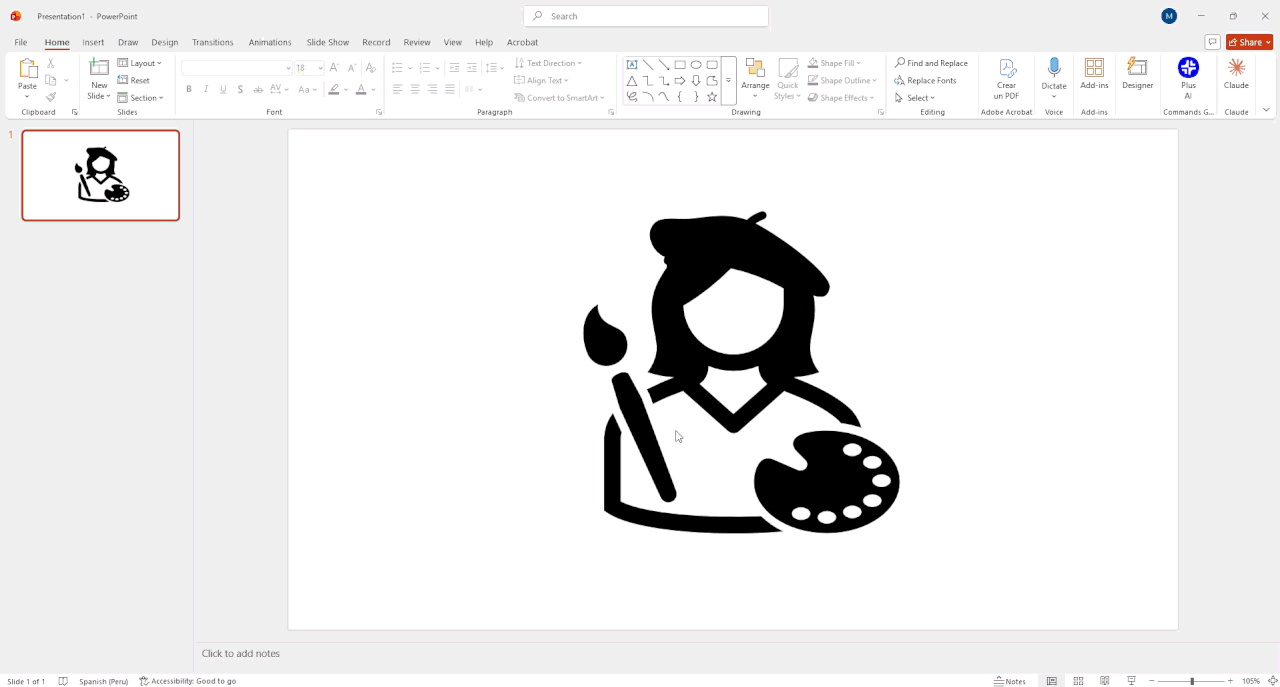
Task: Click Increase Font Size icon
Action: coord(334,68)
